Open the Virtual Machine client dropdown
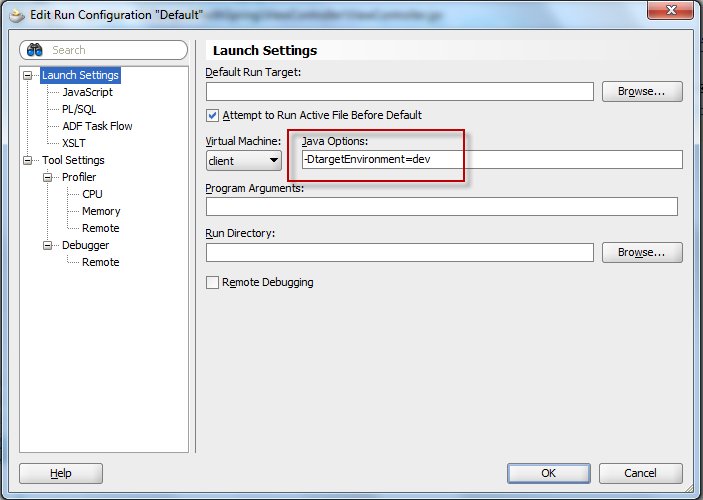 tap(244, 161)
